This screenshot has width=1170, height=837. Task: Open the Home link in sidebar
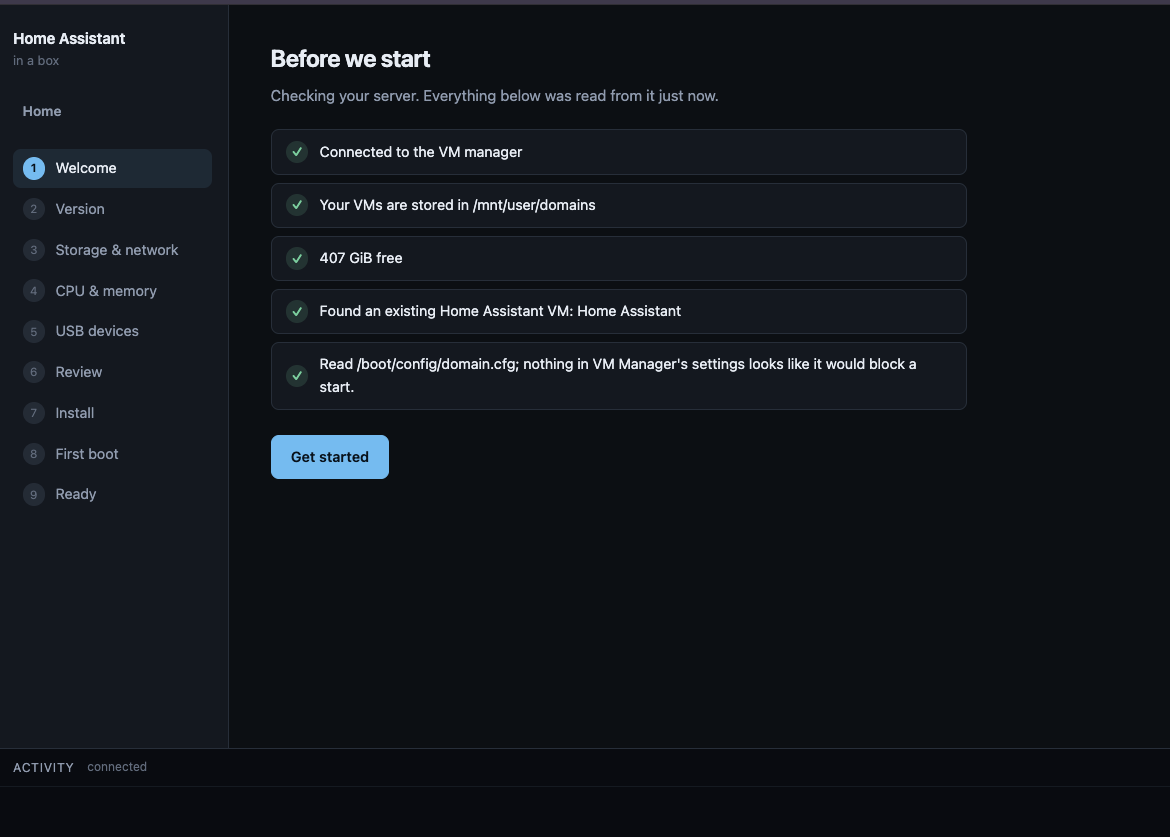click(42, 111)
